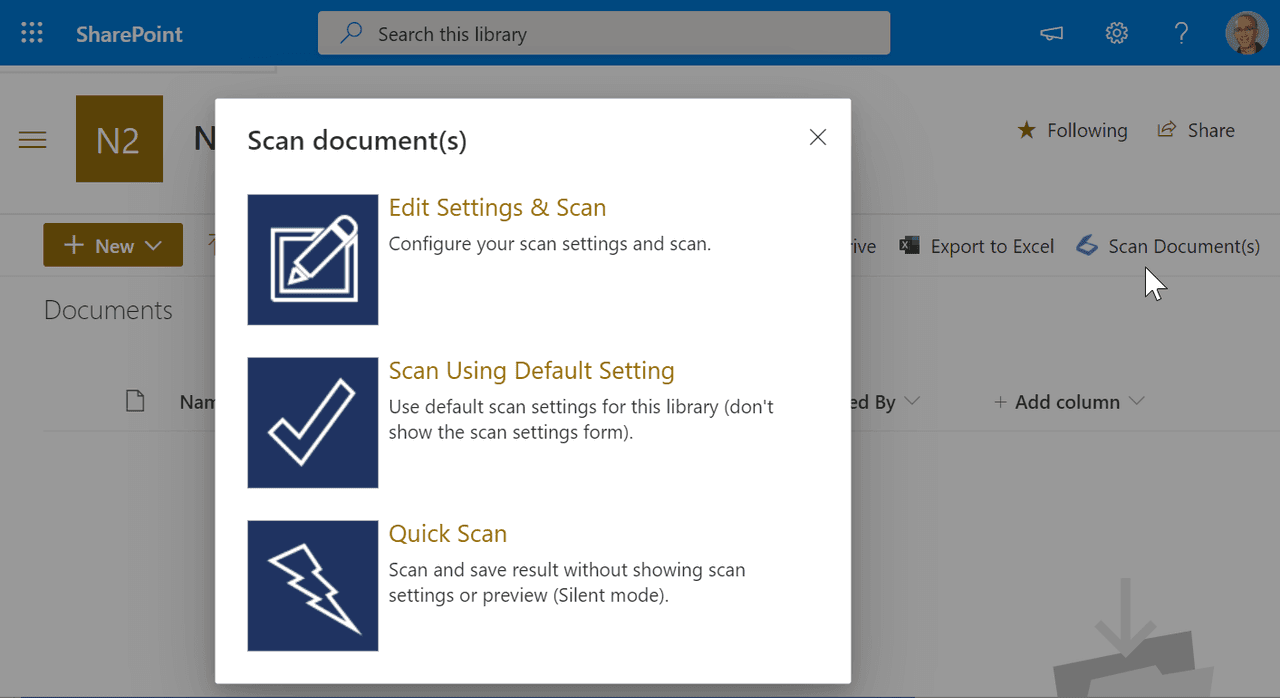Click the scanner icon beside Scan Document(s)

[1087, 245]
